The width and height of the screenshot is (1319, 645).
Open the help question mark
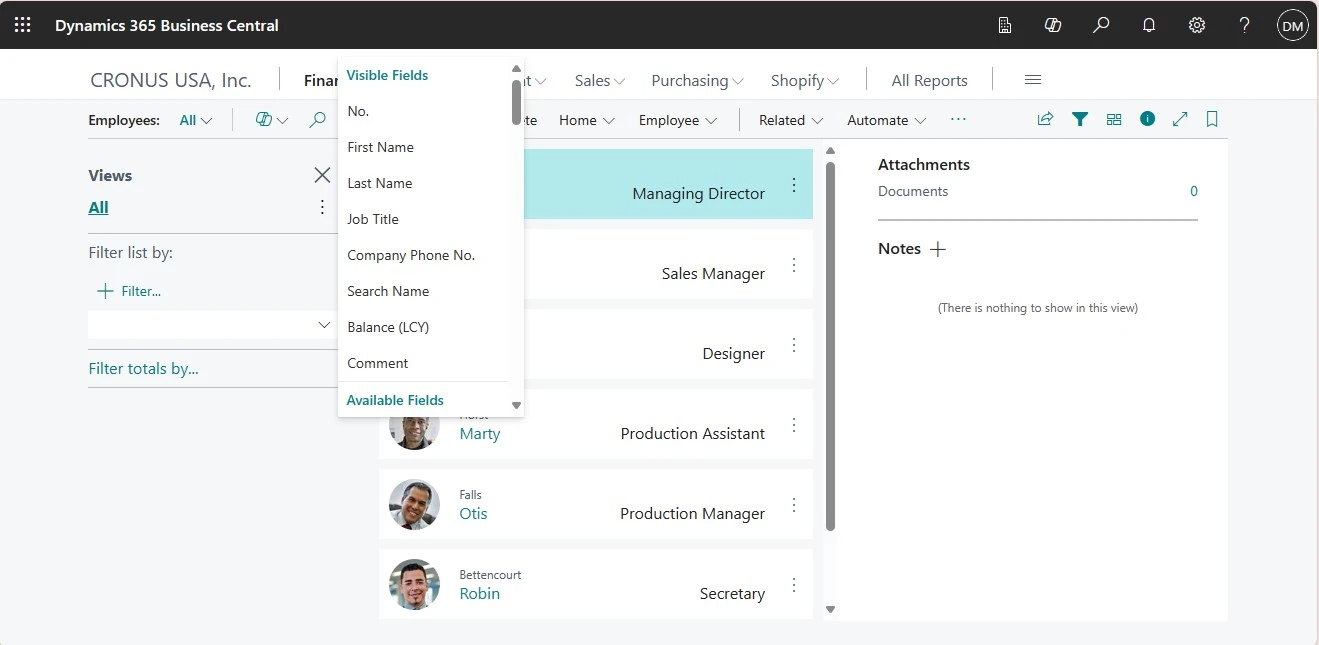1245,25
